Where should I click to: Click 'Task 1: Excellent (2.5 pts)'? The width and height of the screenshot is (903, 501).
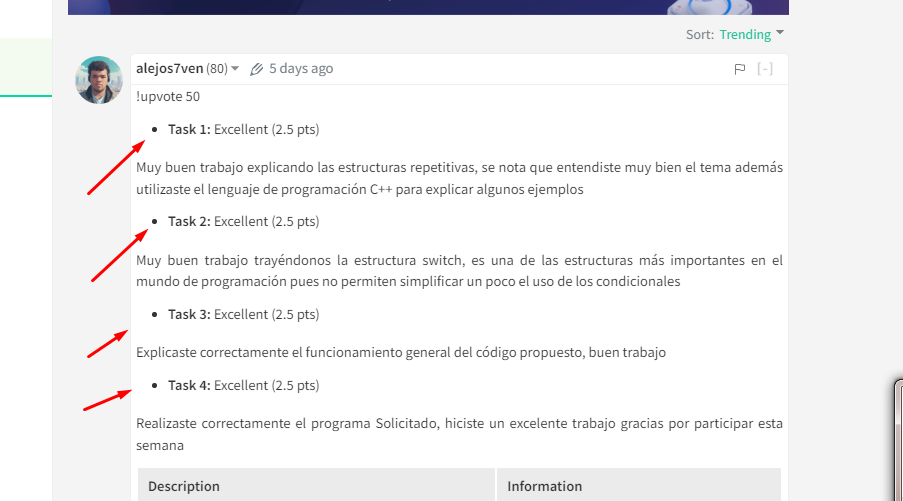pyautogui.click(x=244, y=129)
